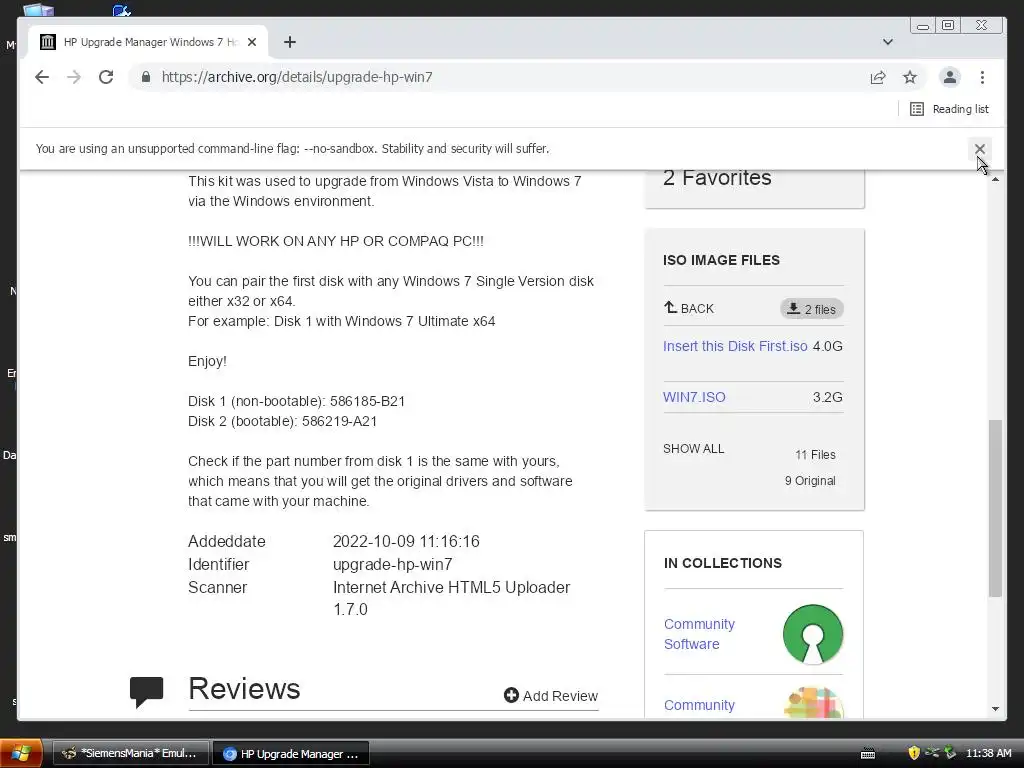Click the network connection tray icon
The width and height of the screenshot is (1024, 768).
coord(932,753)
